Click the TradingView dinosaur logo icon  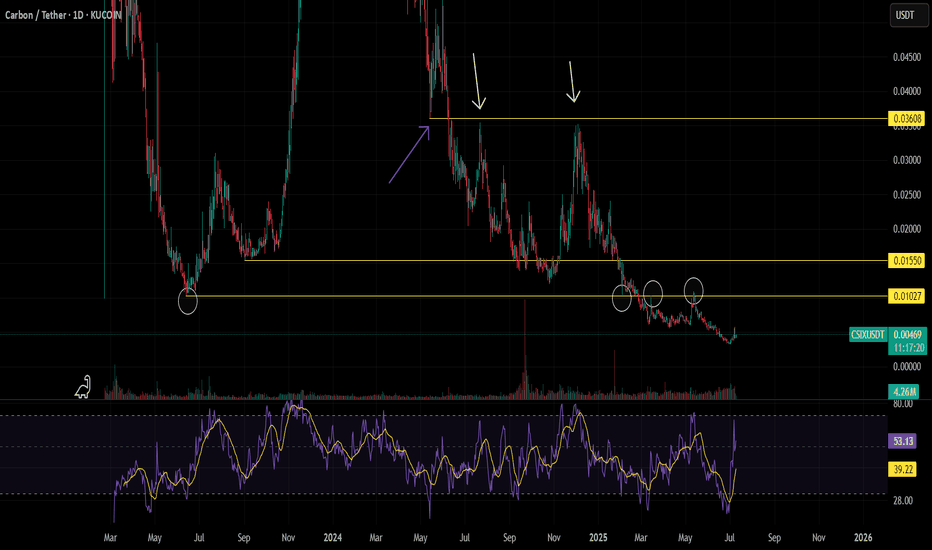click(x=83, y=387)
